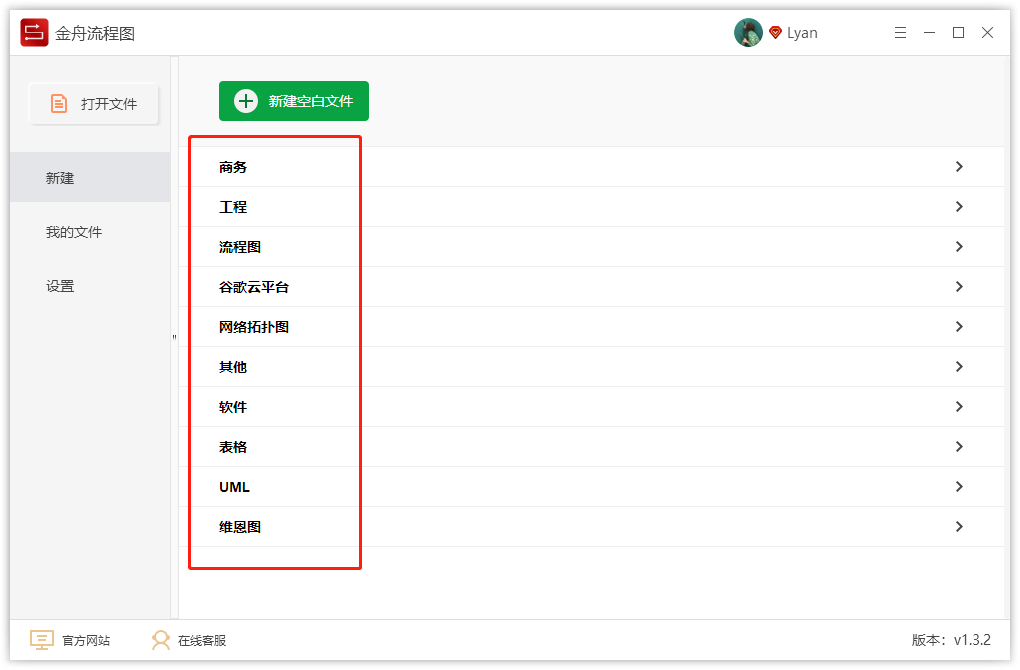Select the 谷歌云平台 category label
1020x670 pixels.
pyautogui.click(x=254, y=287)
